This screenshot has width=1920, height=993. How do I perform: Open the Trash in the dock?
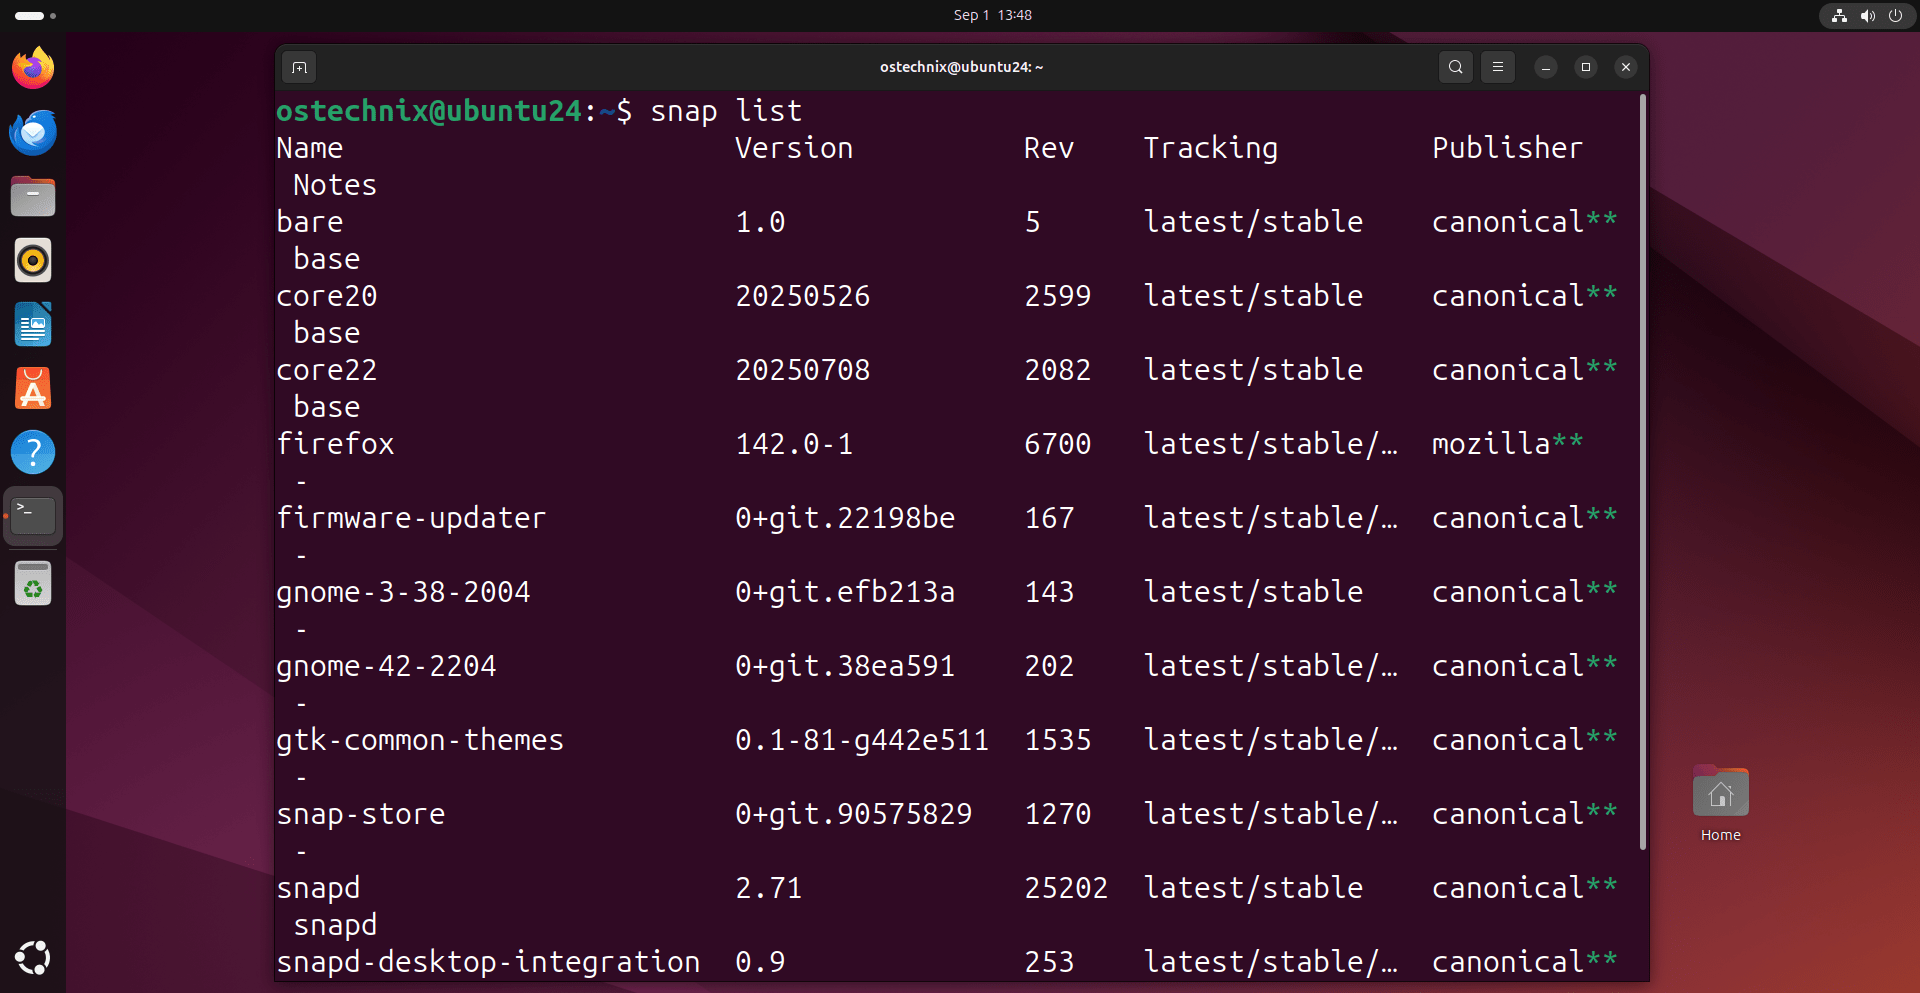[x=33, y=584]
